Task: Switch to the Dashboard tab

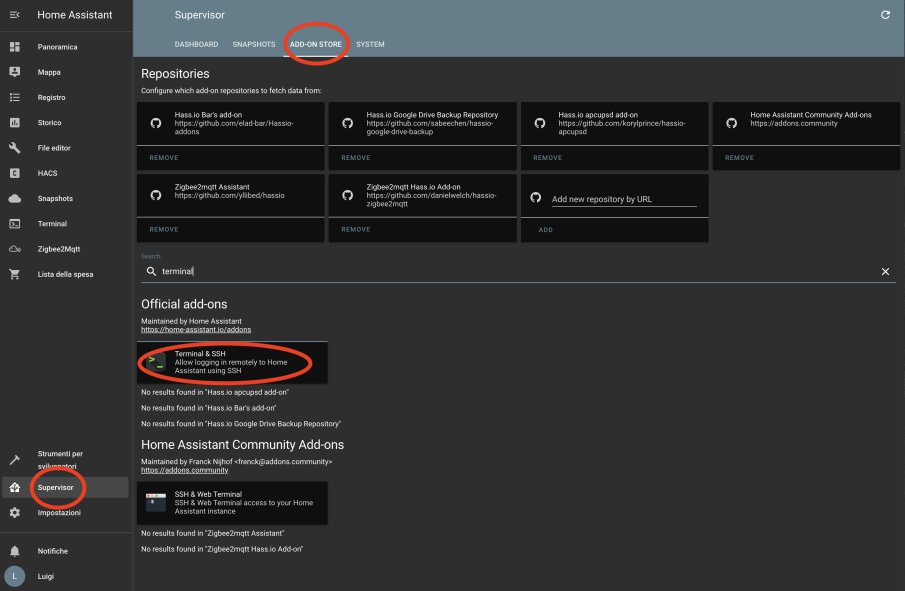Action: coord(196,44)
